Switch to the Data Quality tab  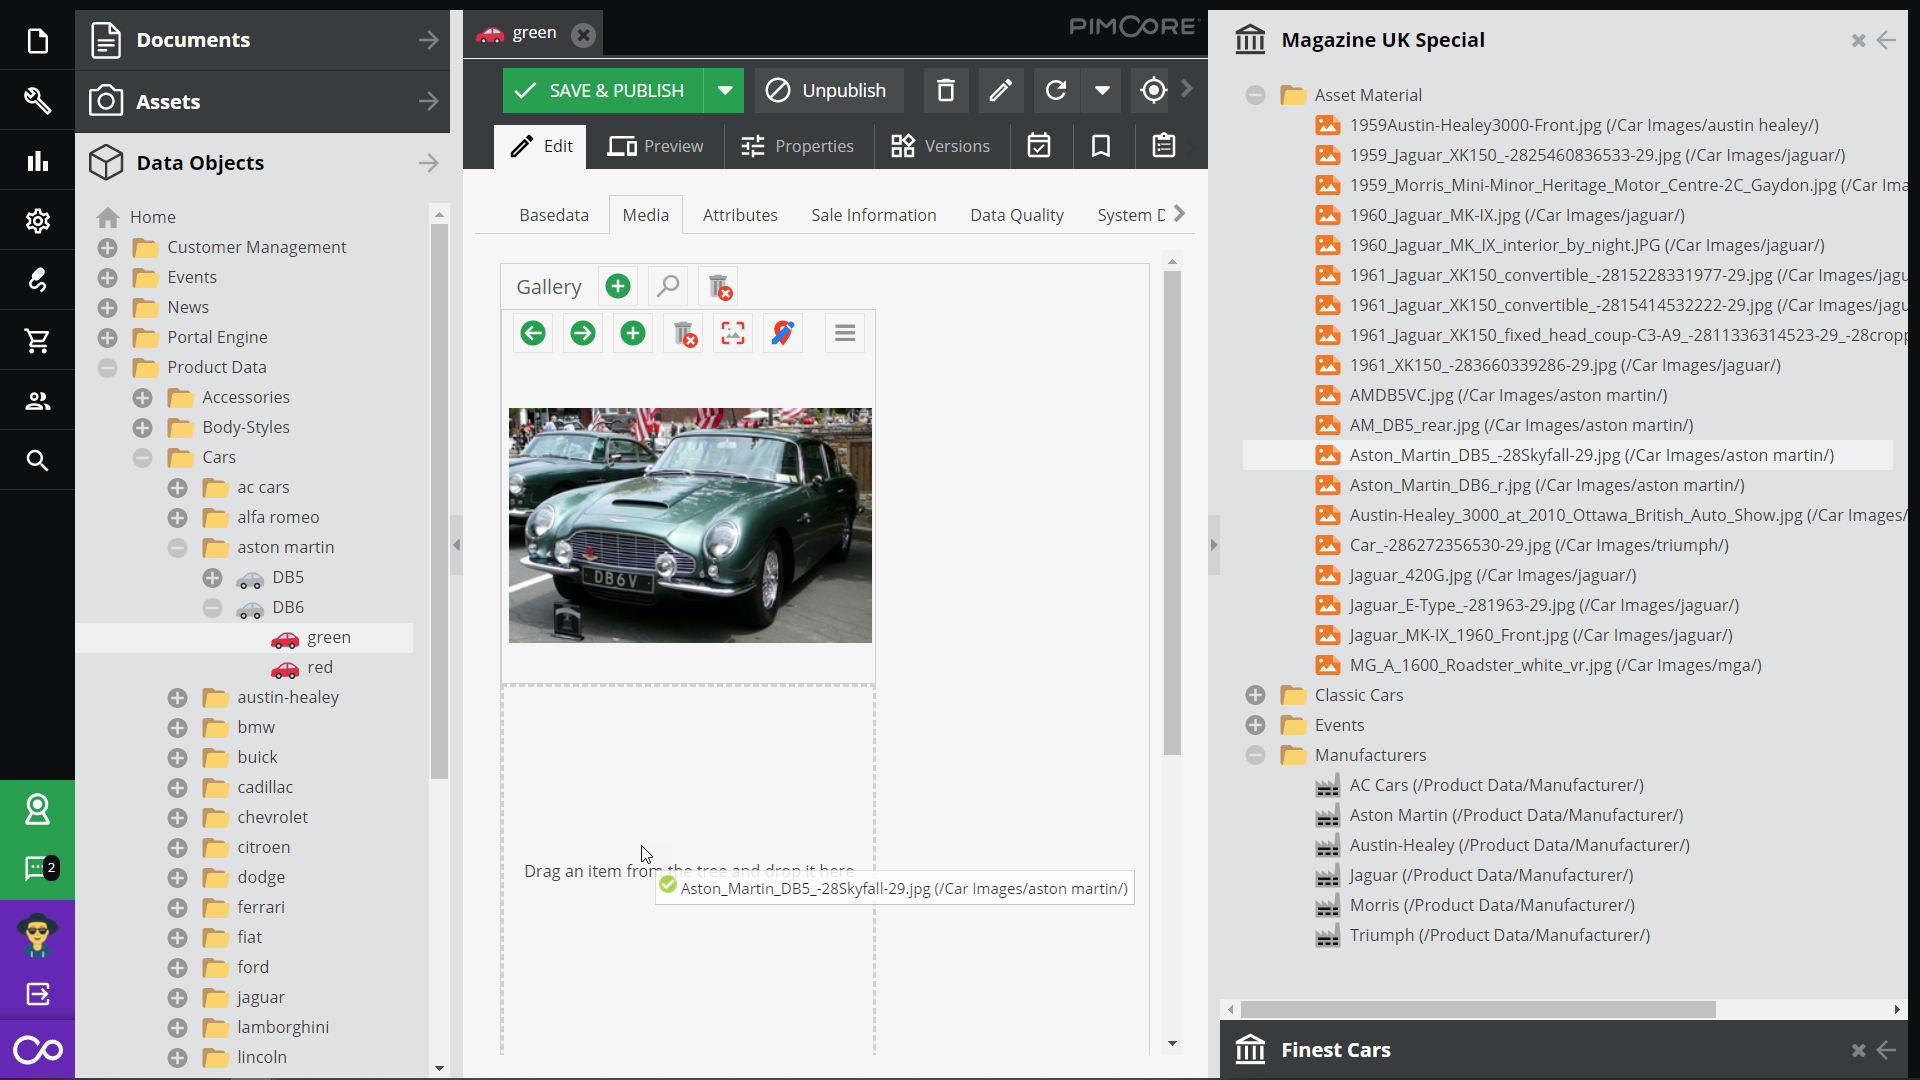point(1017,215)
